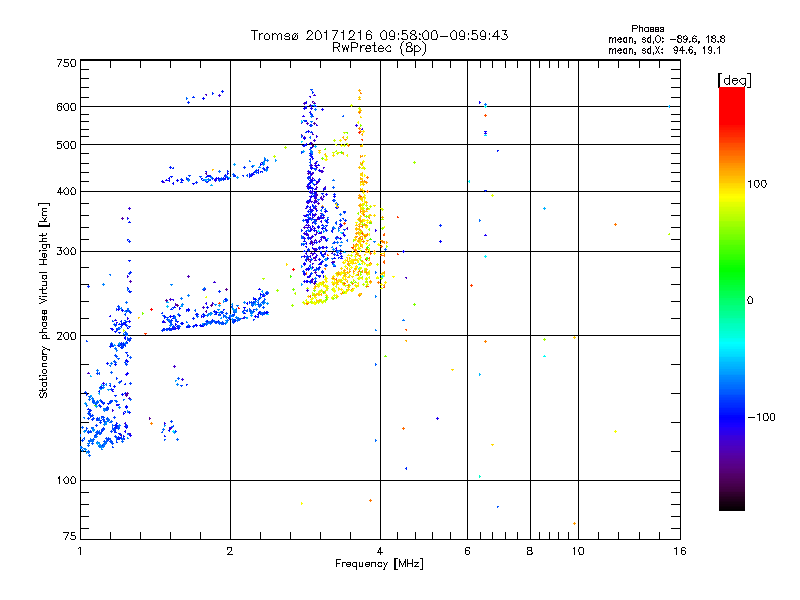Click the plot title 'Tromsø 20171216 09:58:00-09:59:43'

click(x=379, y=35)
